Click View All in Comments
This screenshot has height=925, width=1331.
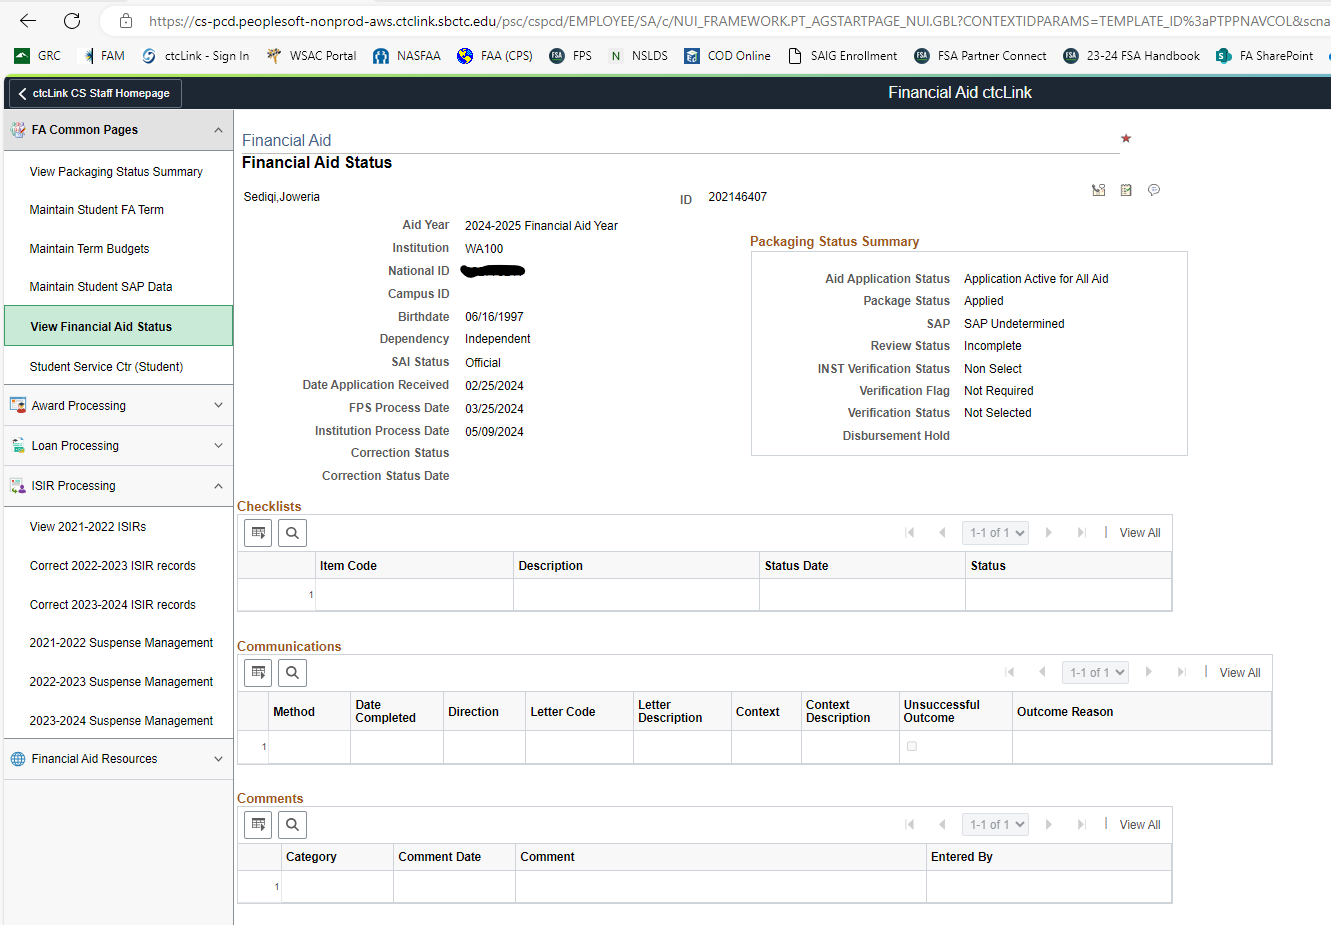click(x=1140, y=825)
